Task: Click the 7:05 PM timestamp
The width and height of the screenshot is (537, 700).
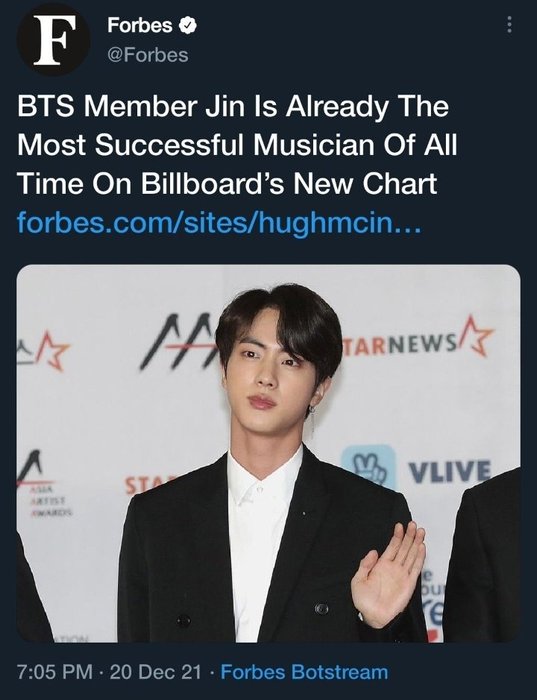Action: (55, 672)
